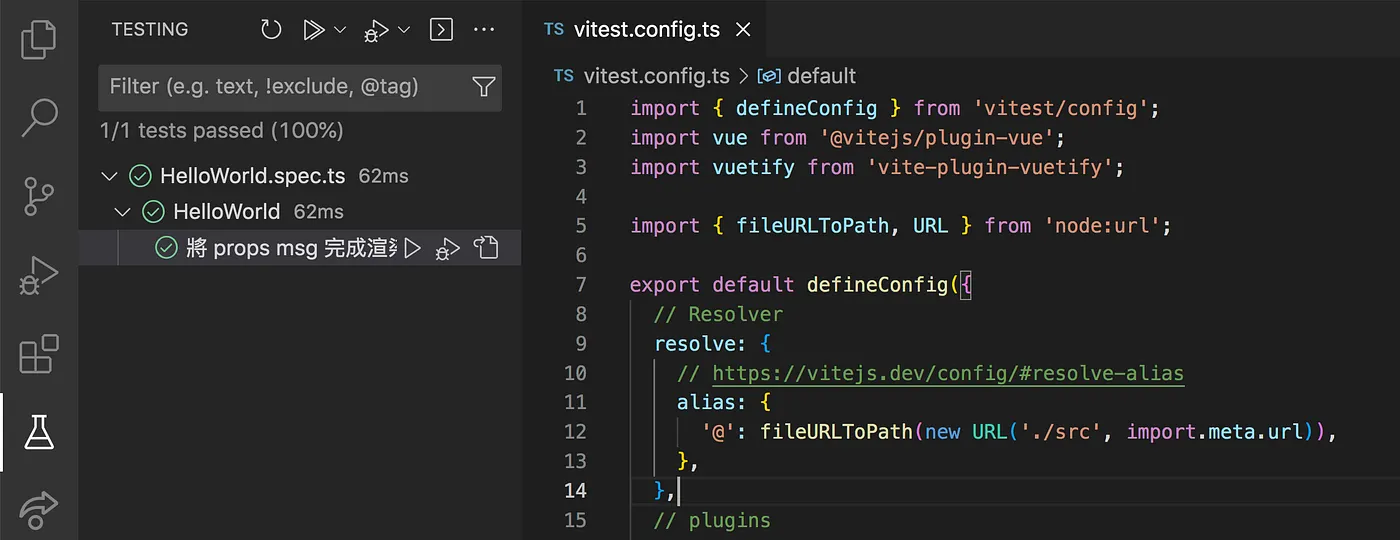Click 62ms duration beside HelloWorld.spec.ts
1400x540 pixels.
click(x=384, y=177)
